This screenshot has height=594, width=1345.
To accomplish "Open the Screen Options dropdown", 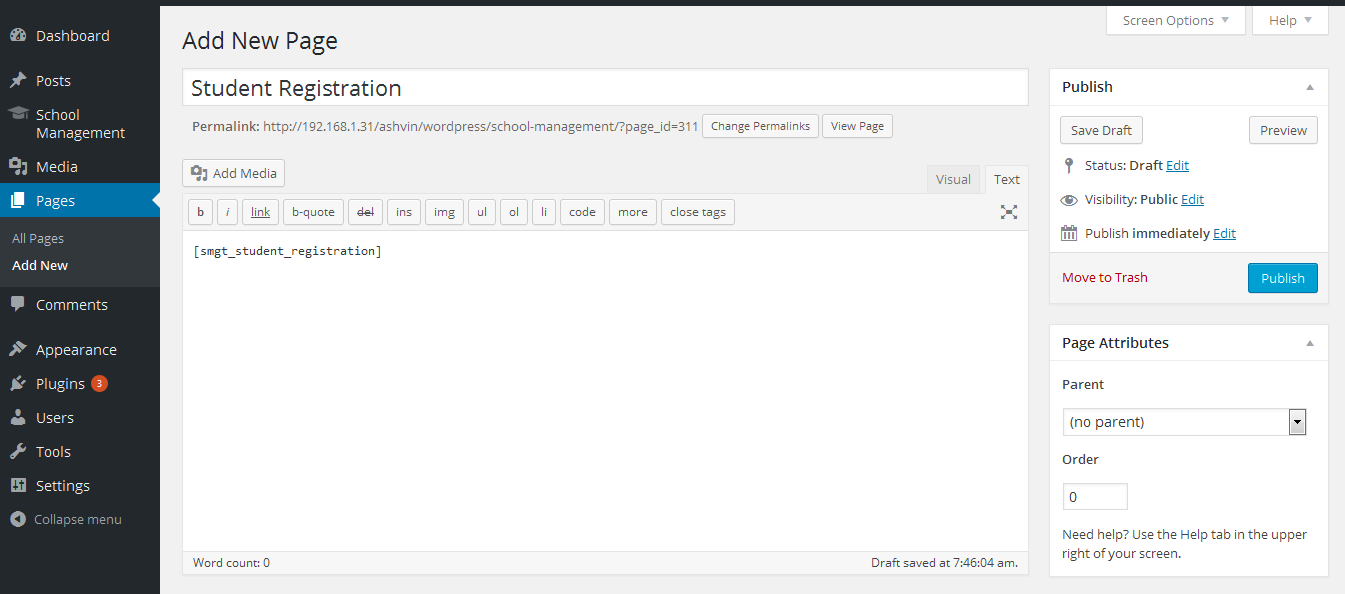I will 1174,19.
